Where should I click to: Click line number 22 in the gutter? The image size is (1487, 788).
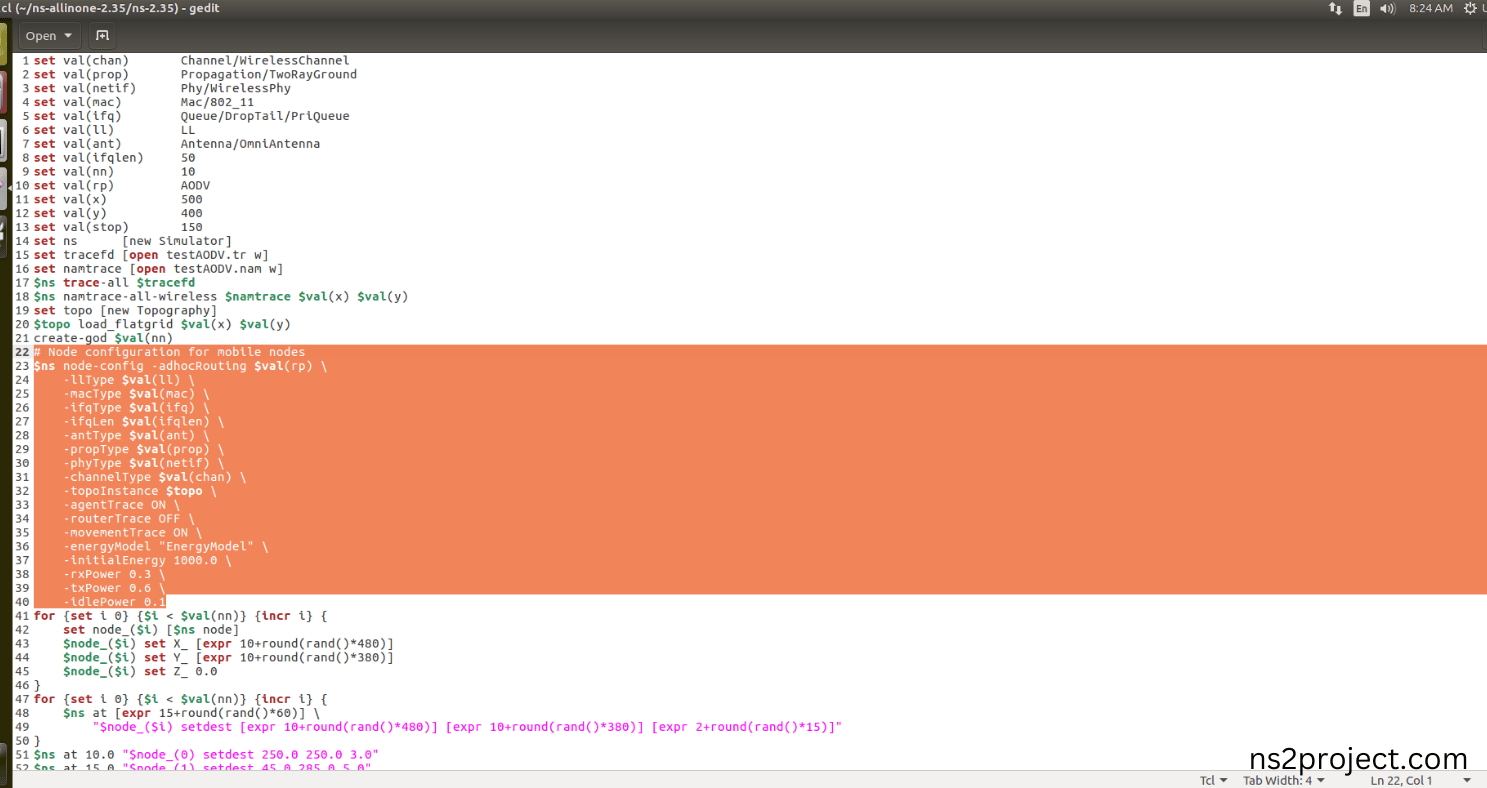coord(22,352)
